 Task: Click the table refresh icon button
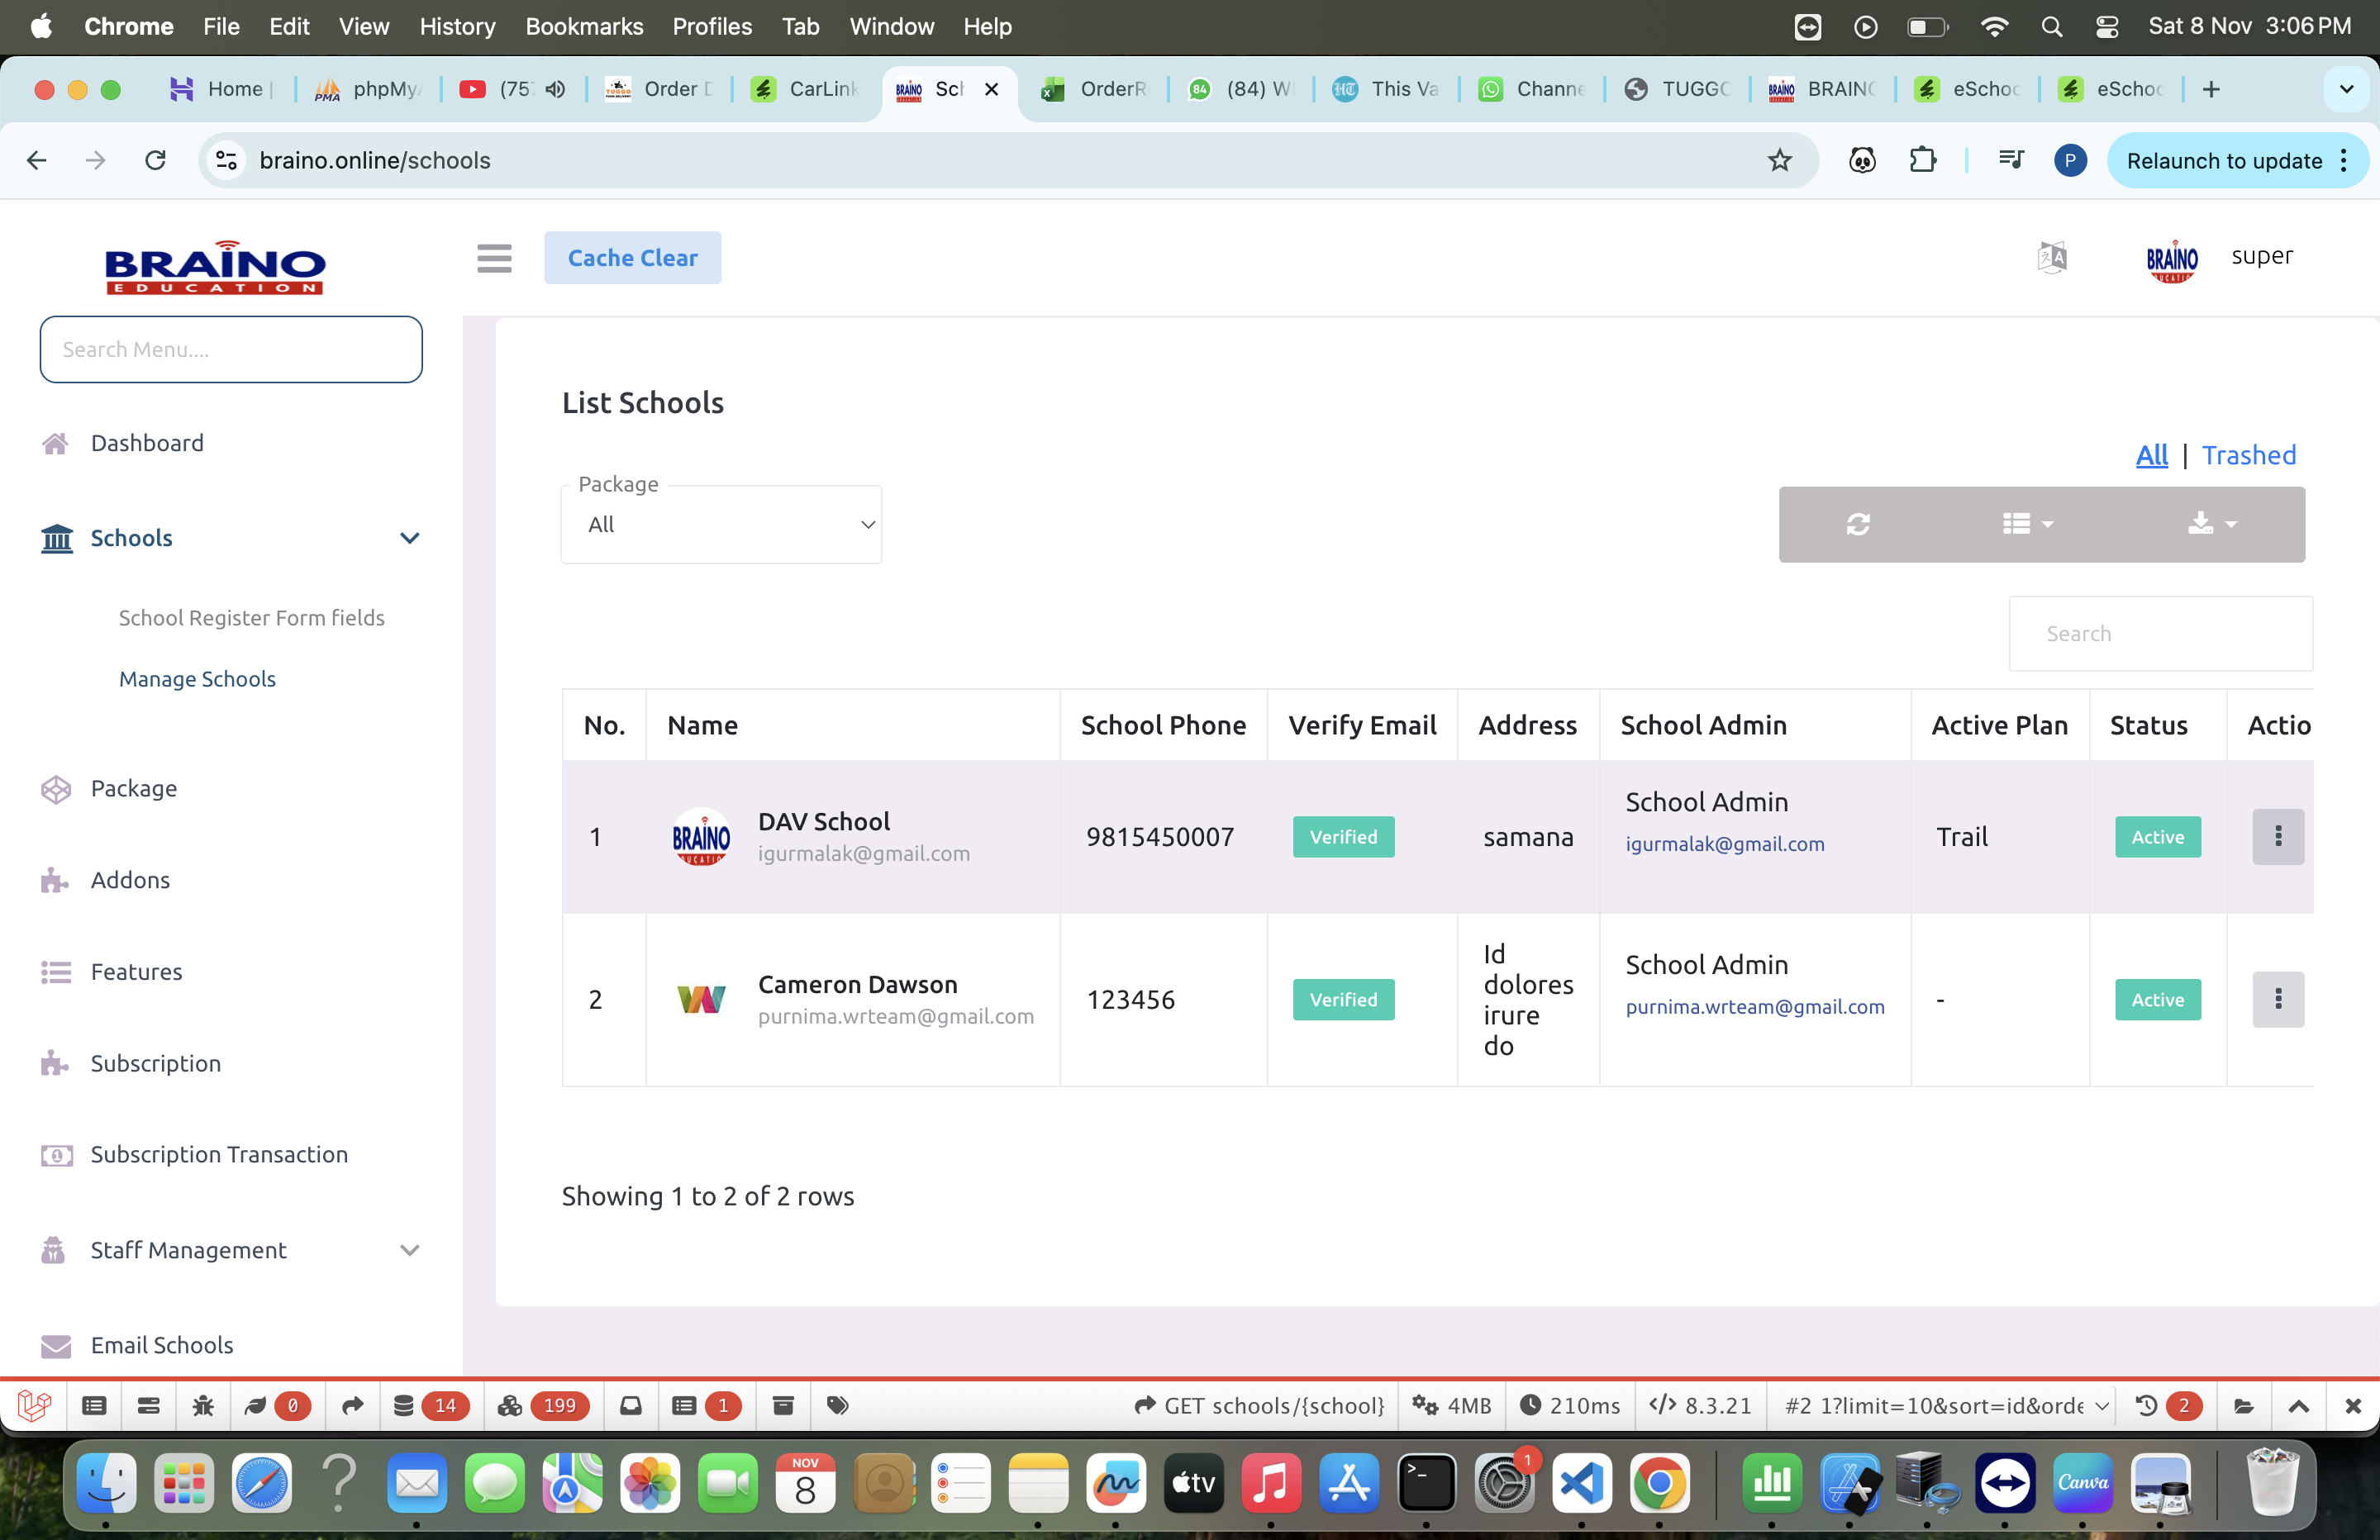1858,524
